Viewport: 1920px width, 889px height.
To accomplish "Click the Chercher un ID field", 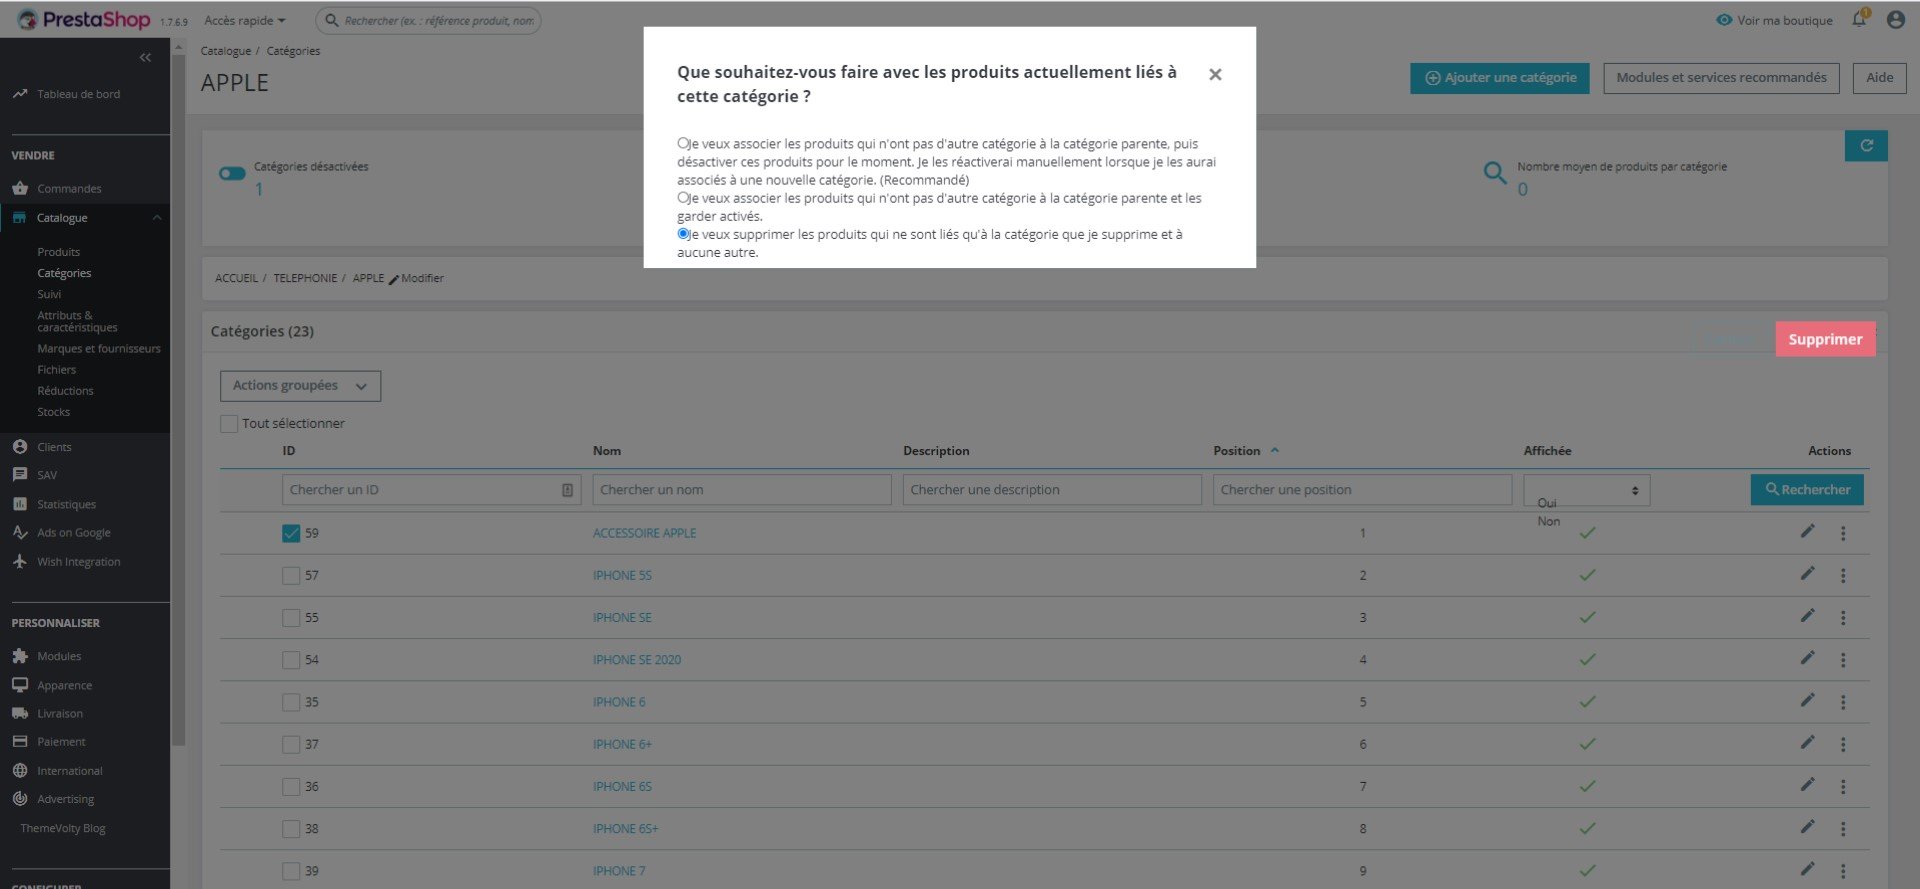I will pyautogui.click(x=431, y=490).
